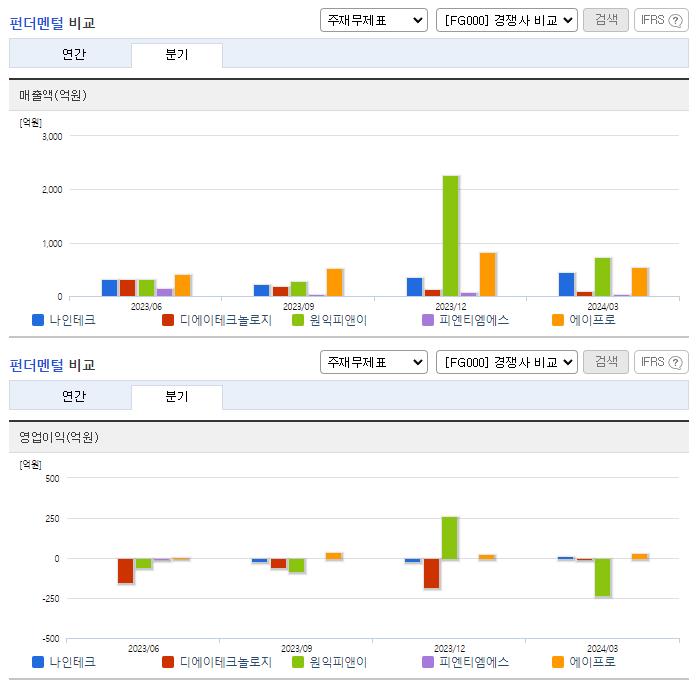Click the tall green 2023/12 revenue bar

click(x=451, y=236)
